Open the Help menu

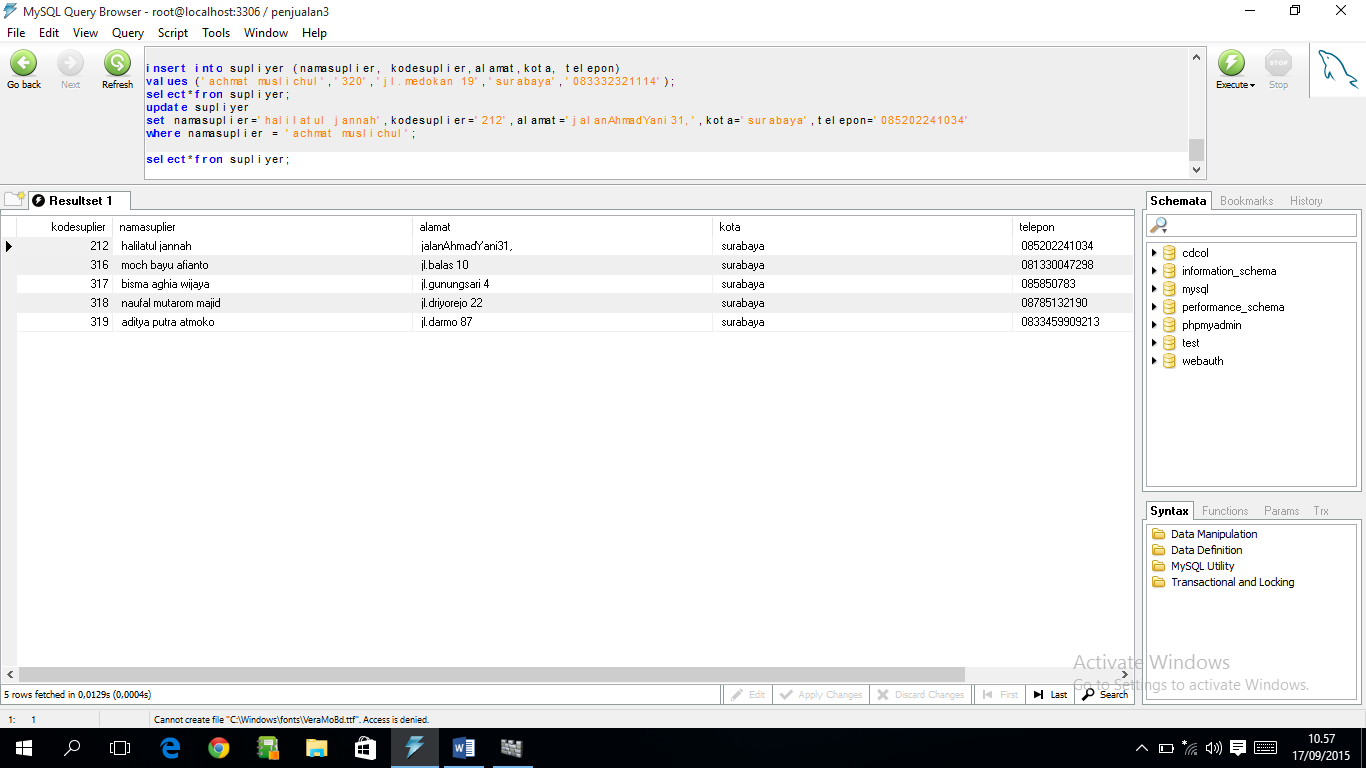(x=314, y=32)
